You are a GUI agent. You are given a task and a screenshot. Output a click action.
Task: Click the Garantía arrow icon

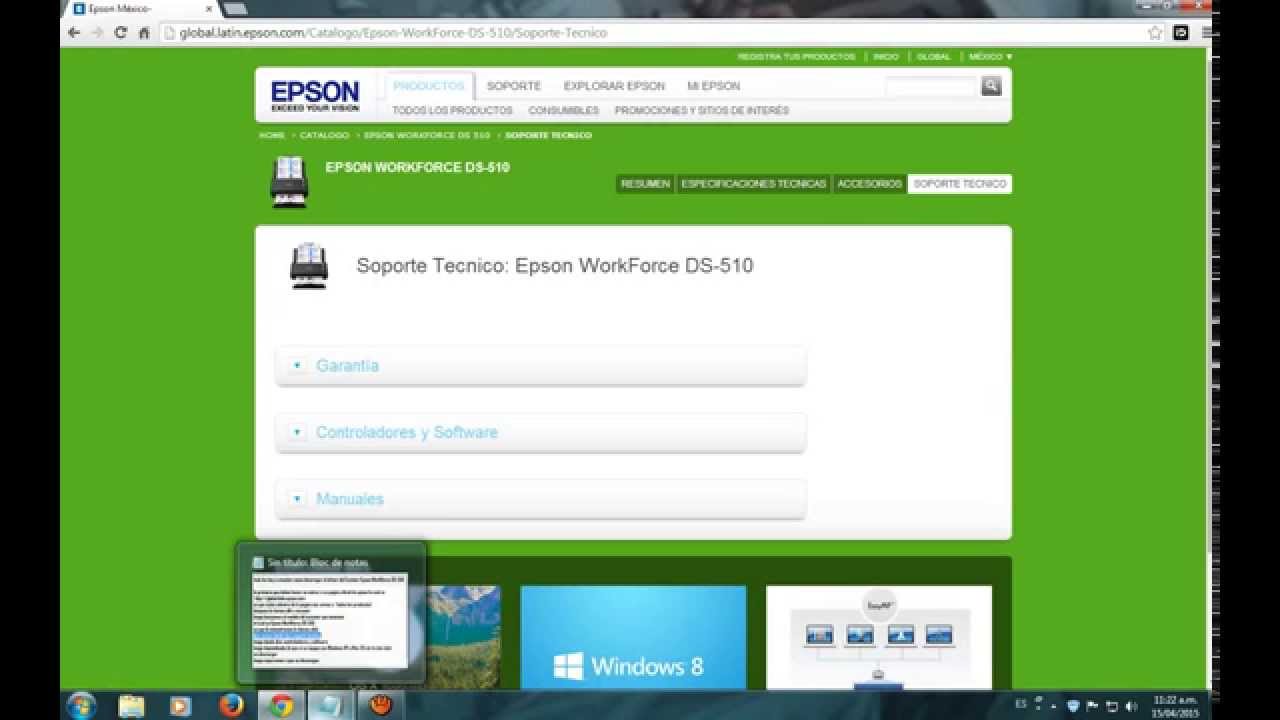coord(297,366)
